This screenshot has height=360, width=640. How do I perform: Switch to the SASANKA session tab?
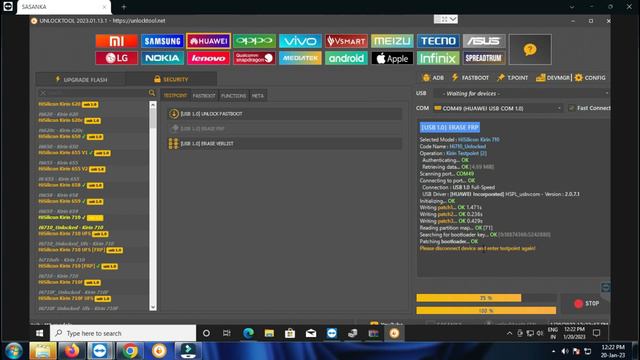[63, 7]
